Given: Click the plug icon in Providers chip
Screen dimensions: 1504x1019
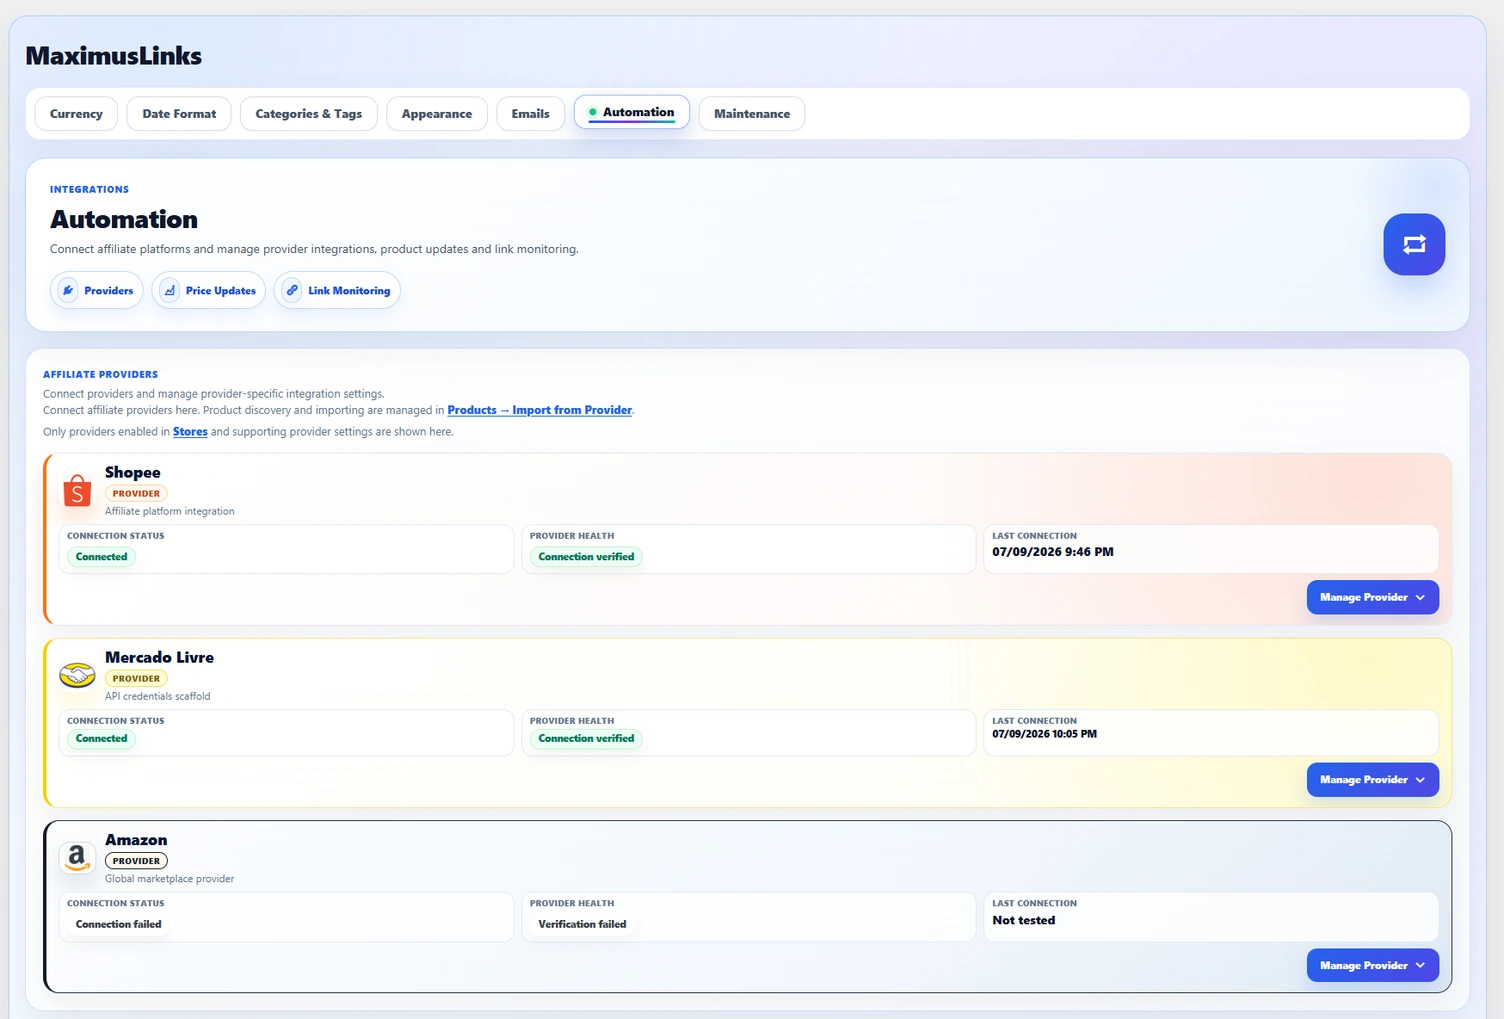Looking at the screenshot, I should tap(68, 290).
